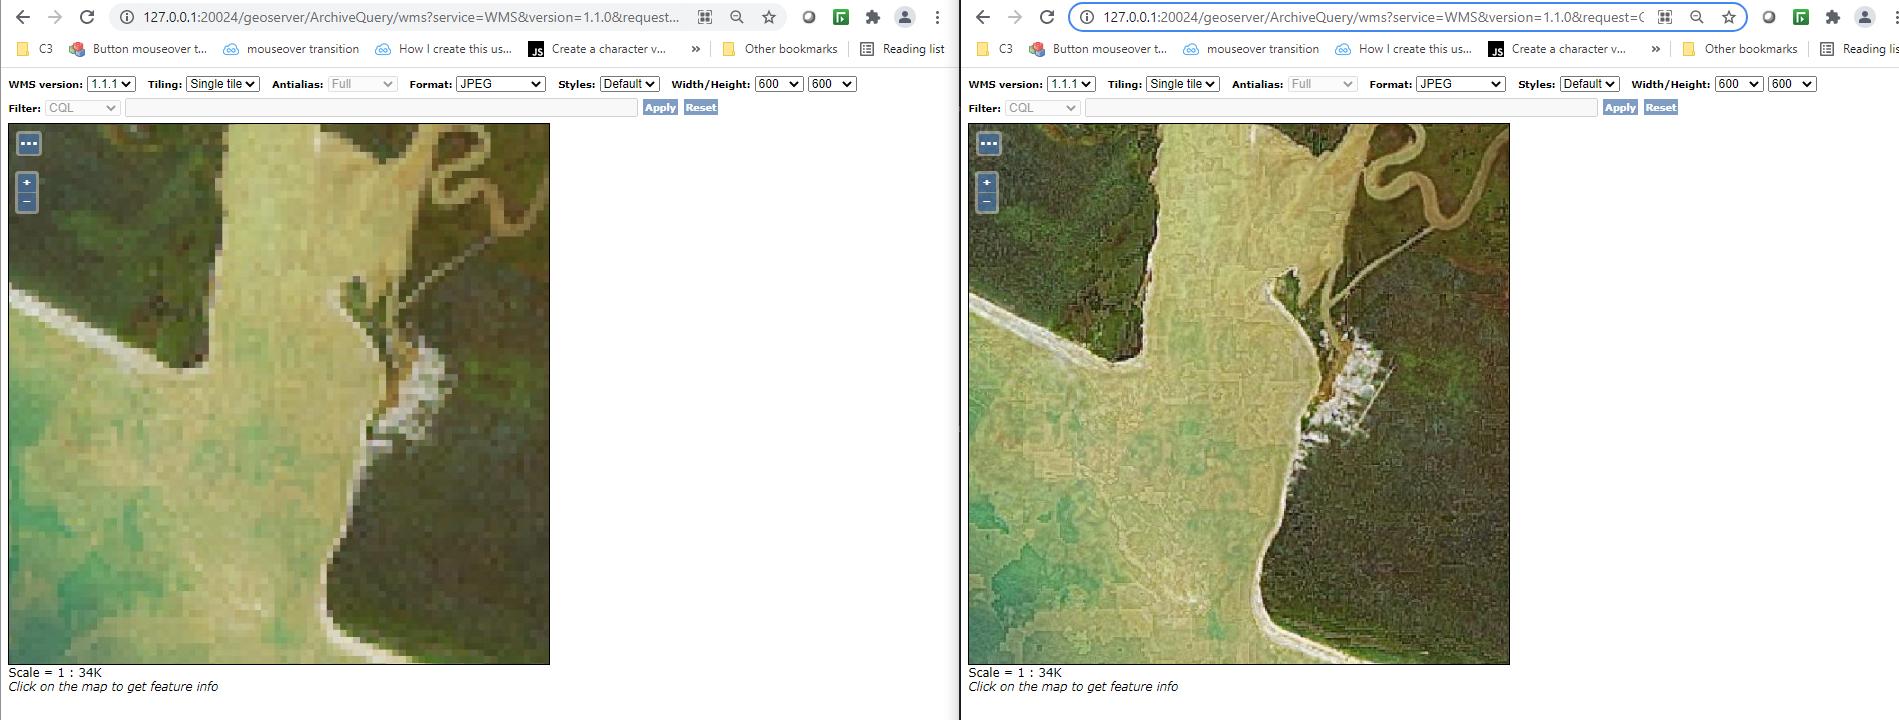Click QR code icon in left address bar
This screenshot has width=1899, height=720.
pos(705,17)
